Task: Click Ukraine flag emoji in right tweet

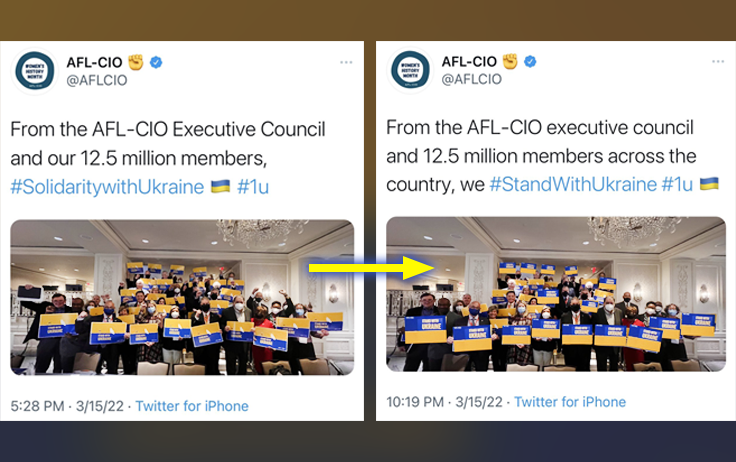Action: [709, 184]
